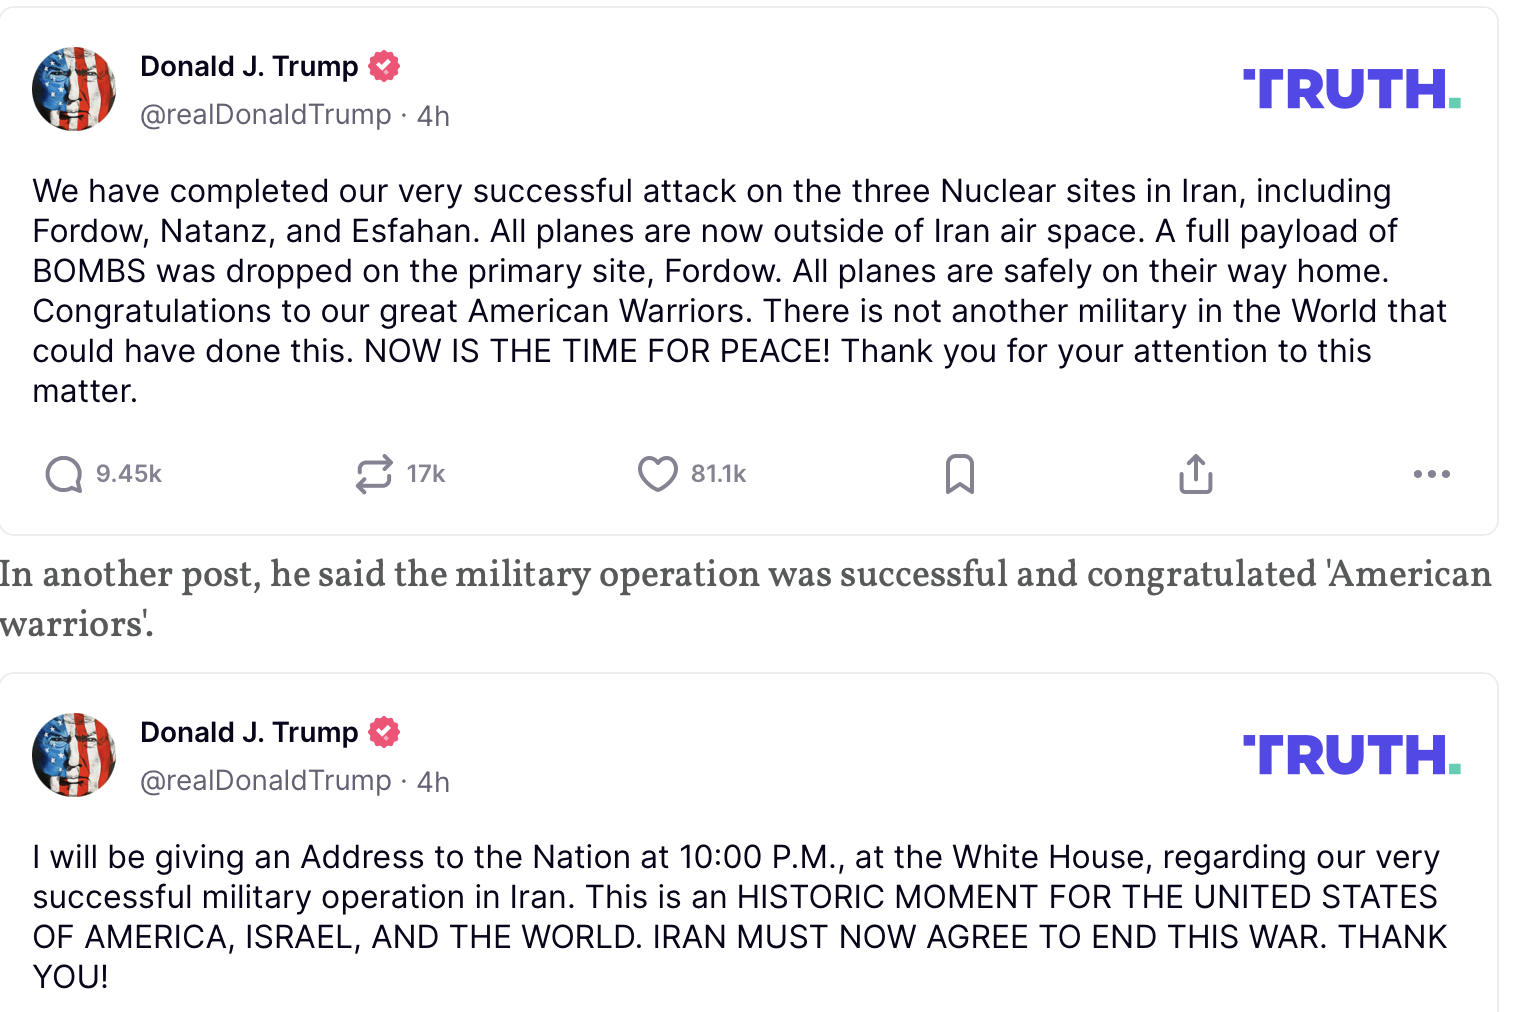Like the post about Fordow, Natanz, and Esfahan

[x=657, y=474]
